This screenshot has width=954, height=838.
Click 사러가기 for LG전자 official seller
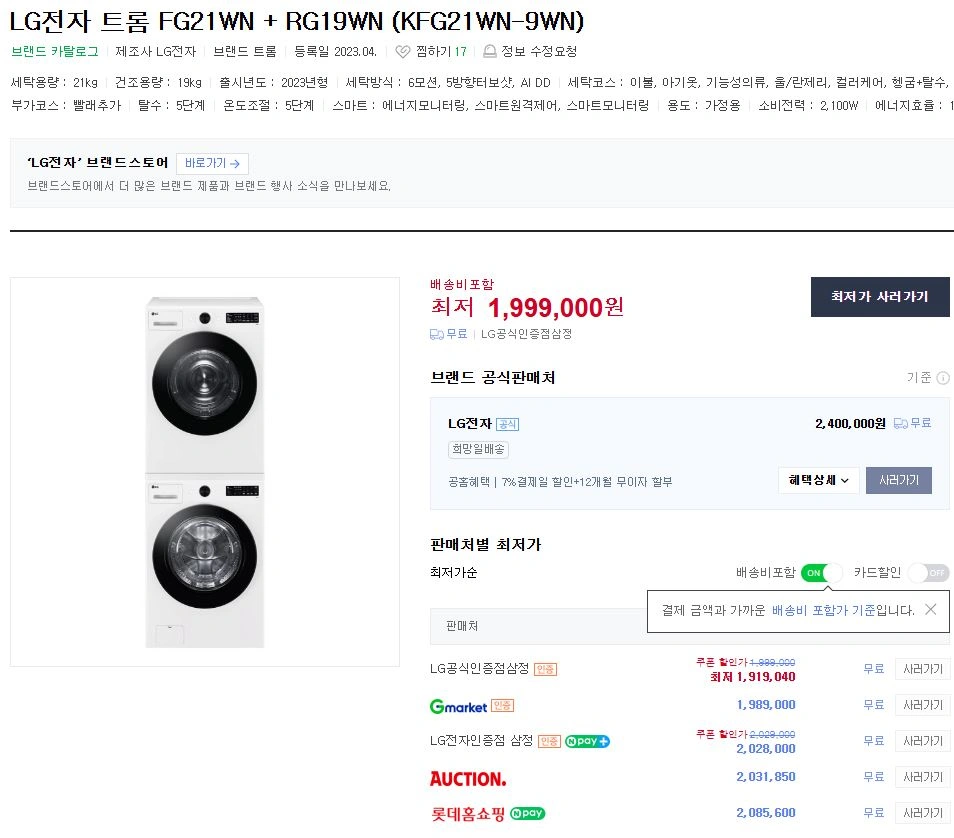[898, 481]
